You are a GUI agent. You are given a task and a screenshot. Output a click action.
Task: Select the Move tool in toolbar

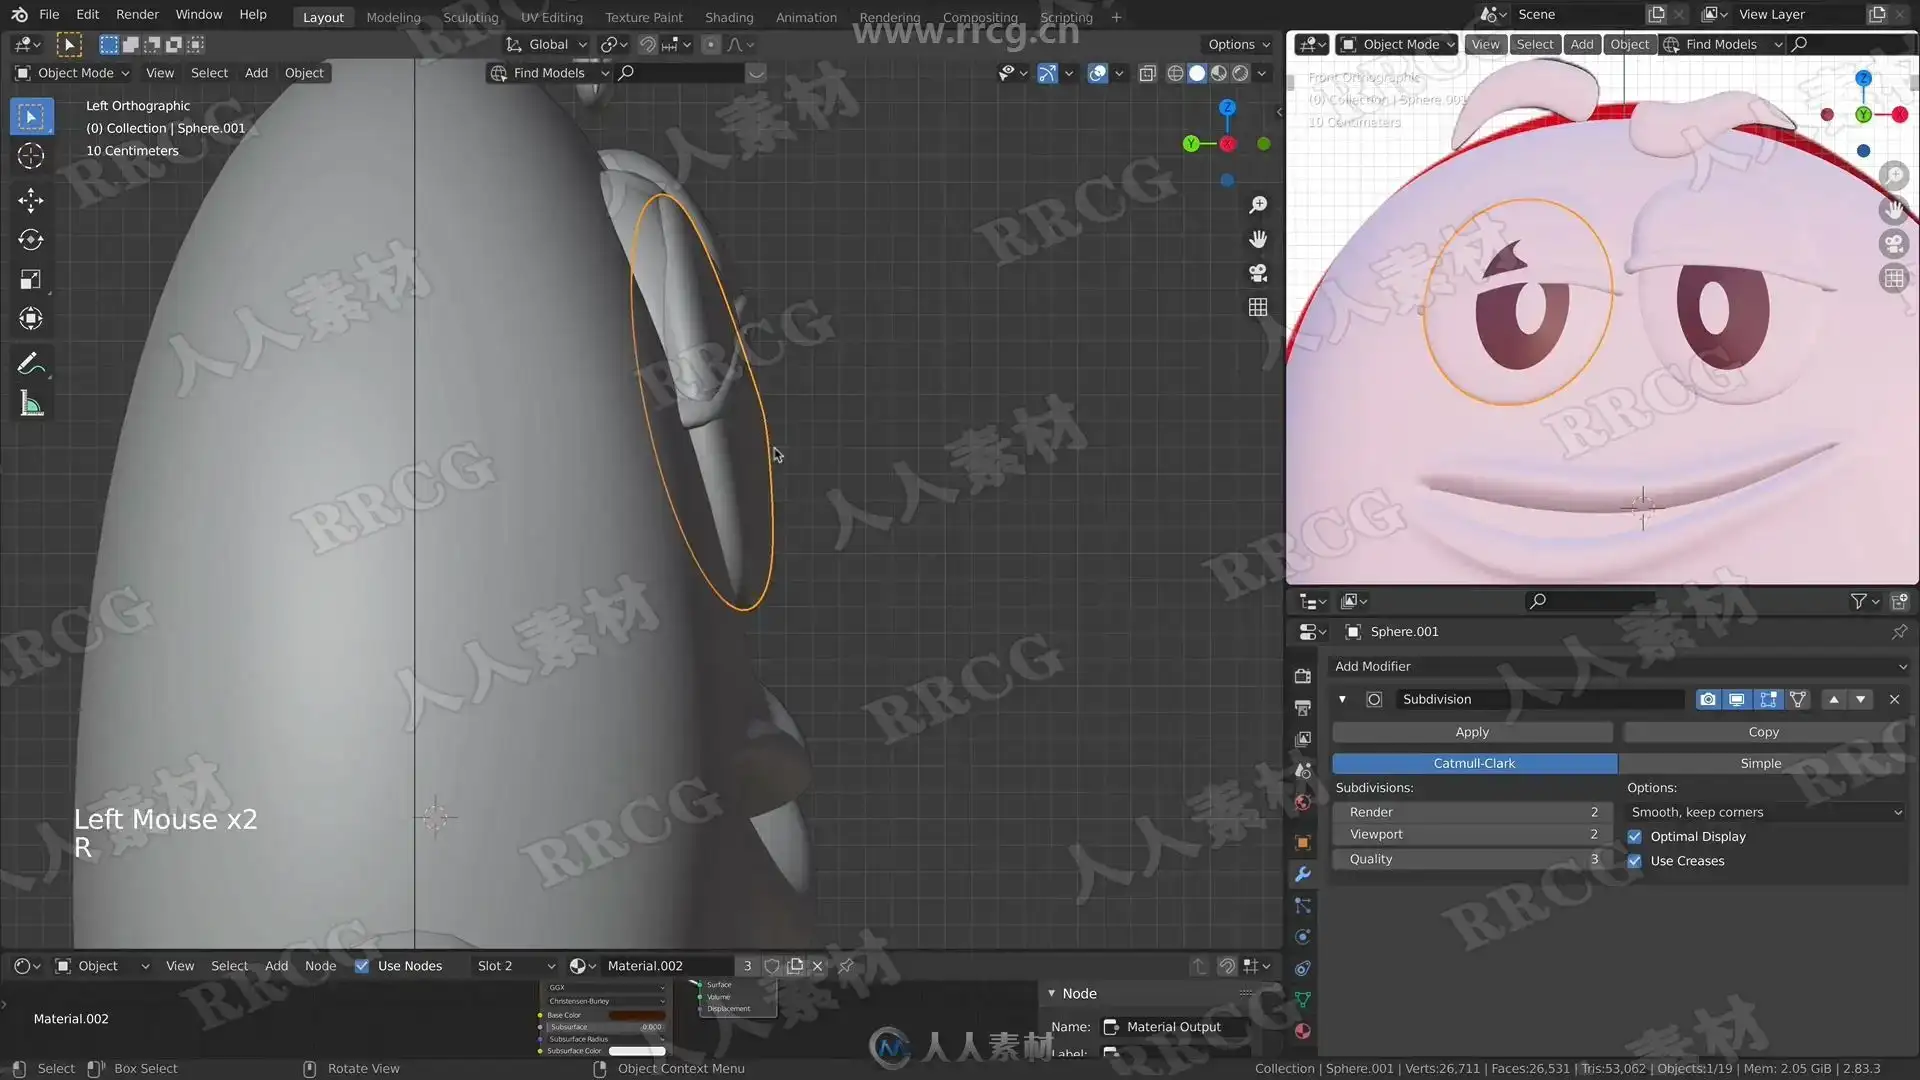pos(30,200)
